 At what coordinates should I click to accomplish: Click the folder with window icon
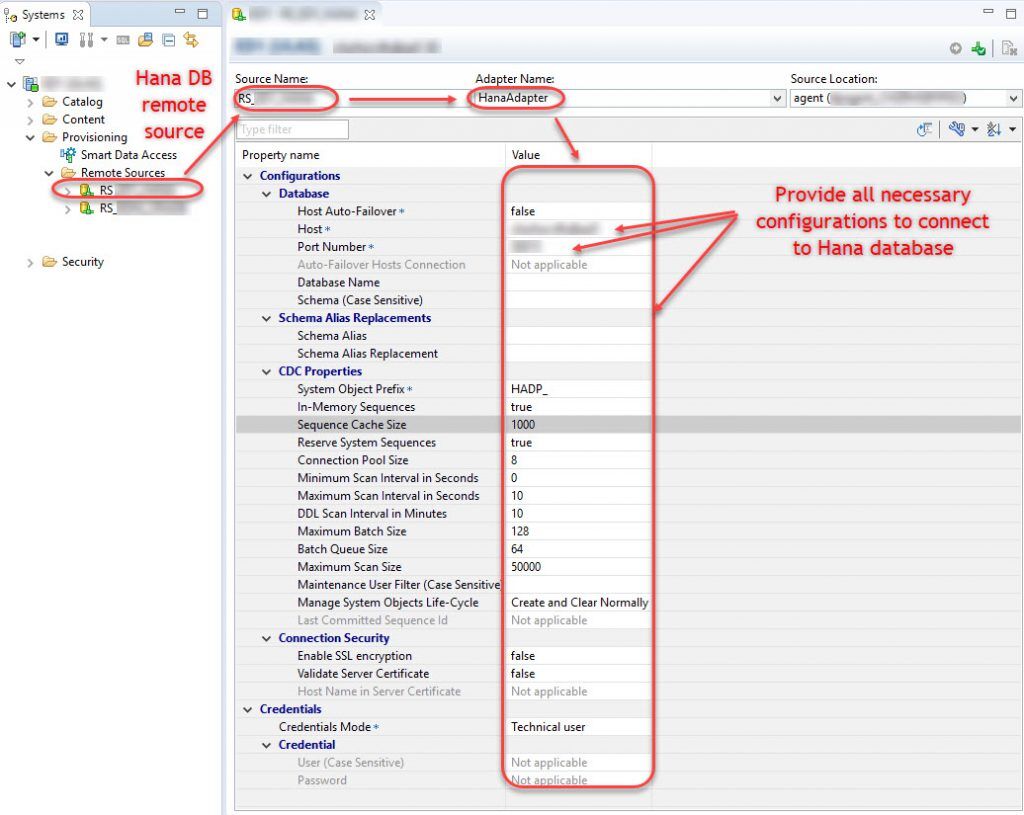pyautogui.click(x=145, y=40)
